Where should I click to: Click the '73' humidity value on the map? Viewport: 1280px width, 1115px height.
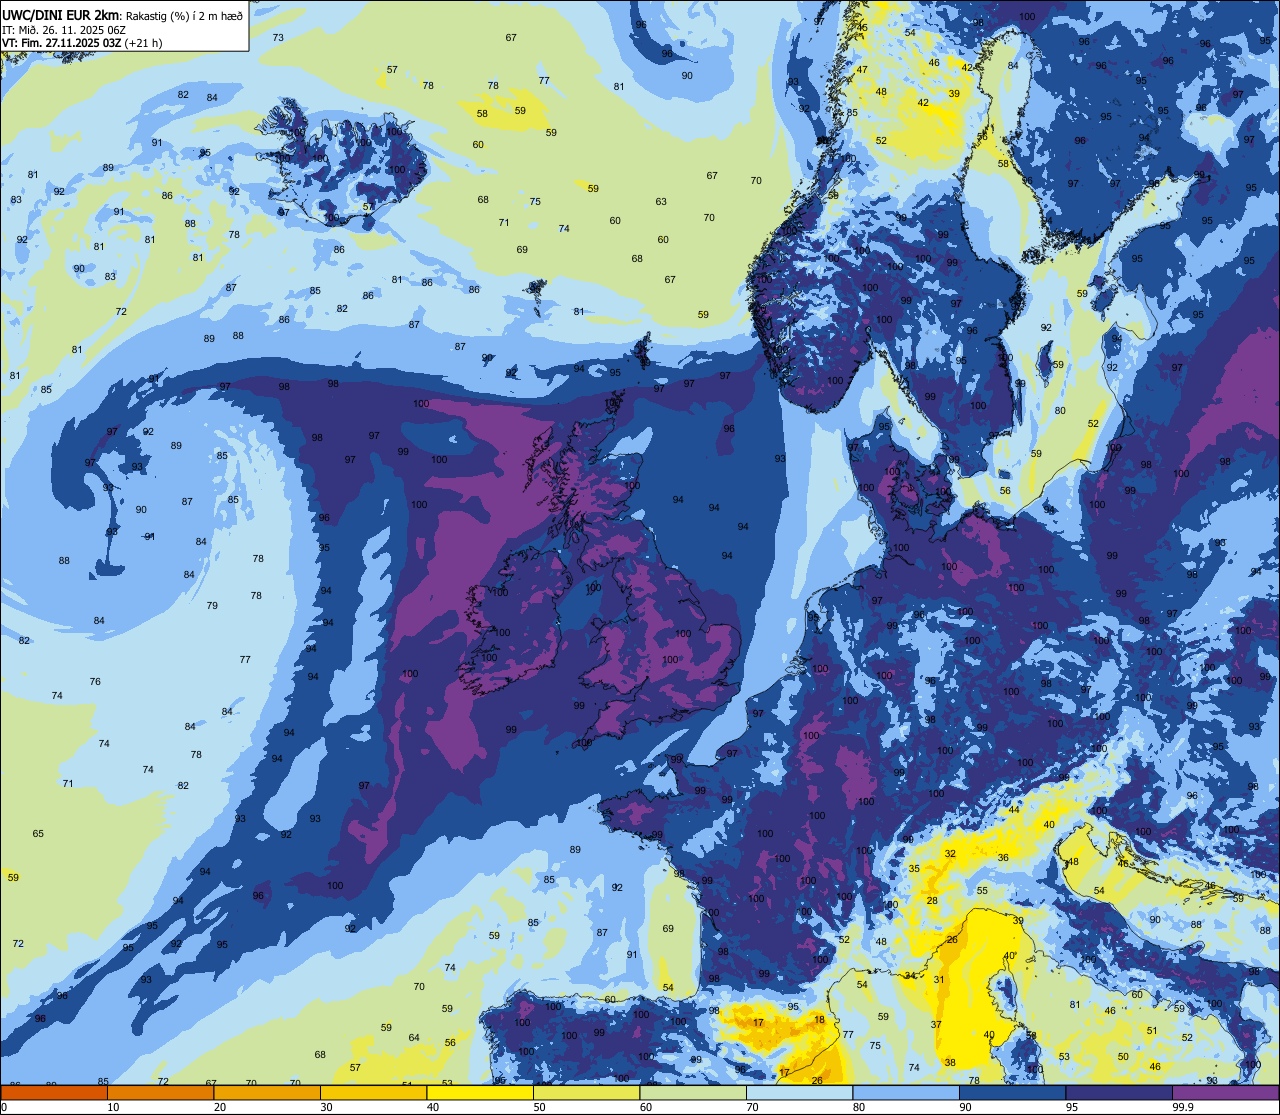(x=278, y=38)
